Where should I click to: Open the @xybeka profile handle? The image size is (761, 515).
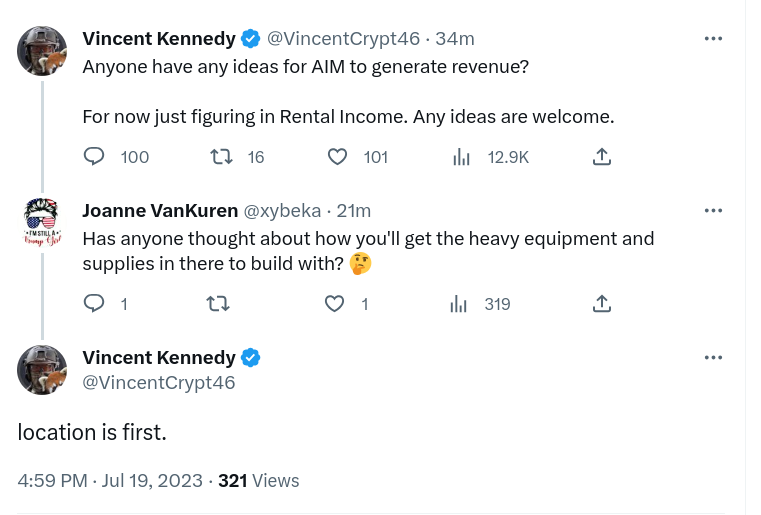[x=283, y=211]
